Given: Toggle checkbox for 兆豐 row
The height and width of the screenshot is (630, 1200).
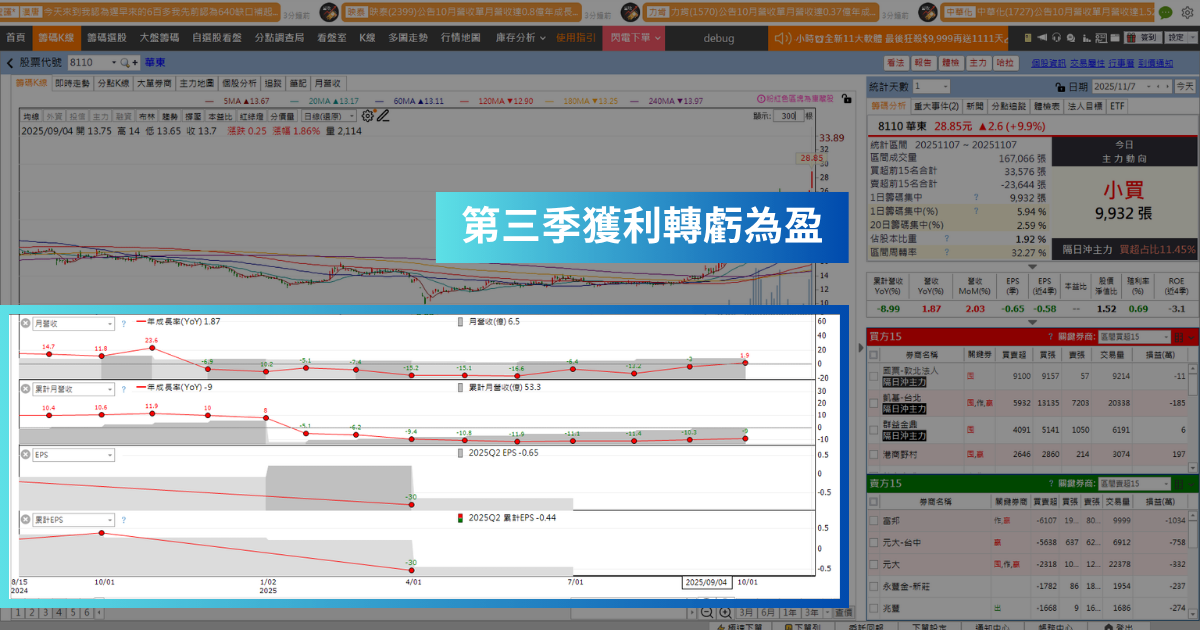Looking at the screenshot, I should coord(873,608).
